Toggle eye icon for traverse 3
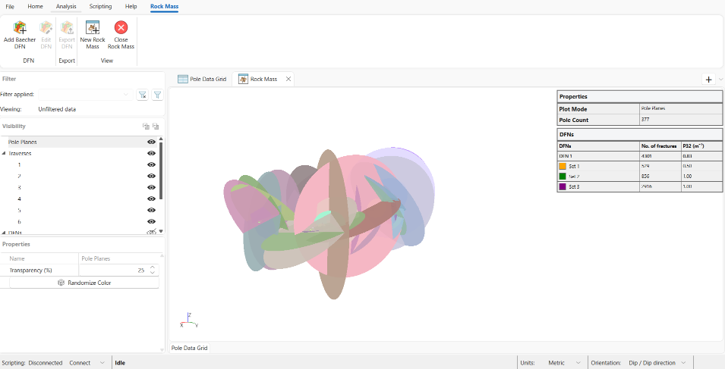The image size is (725, 369). pos(151,187)
